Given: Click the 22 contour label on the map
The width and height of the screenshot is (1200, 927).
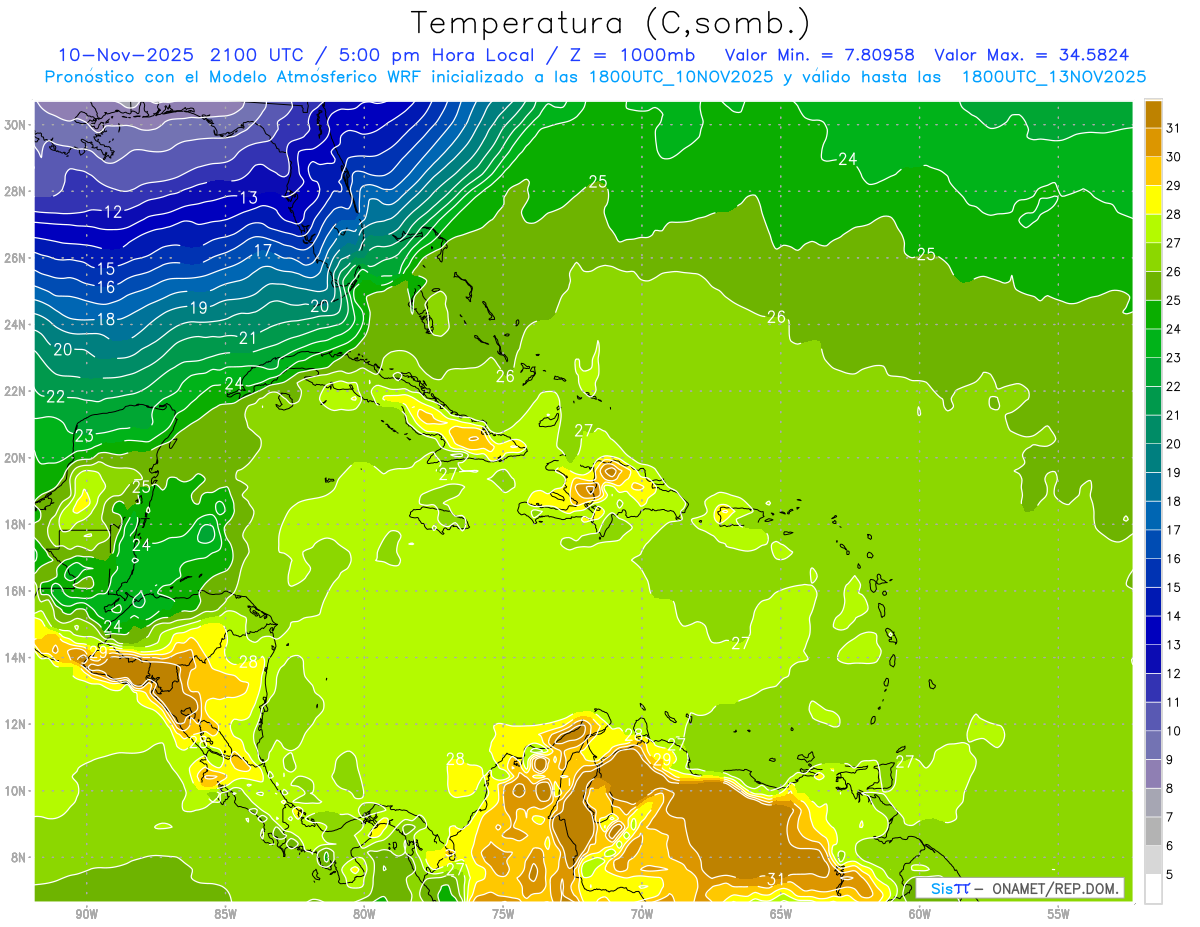Looking at the screenshot, I should 55,397.
